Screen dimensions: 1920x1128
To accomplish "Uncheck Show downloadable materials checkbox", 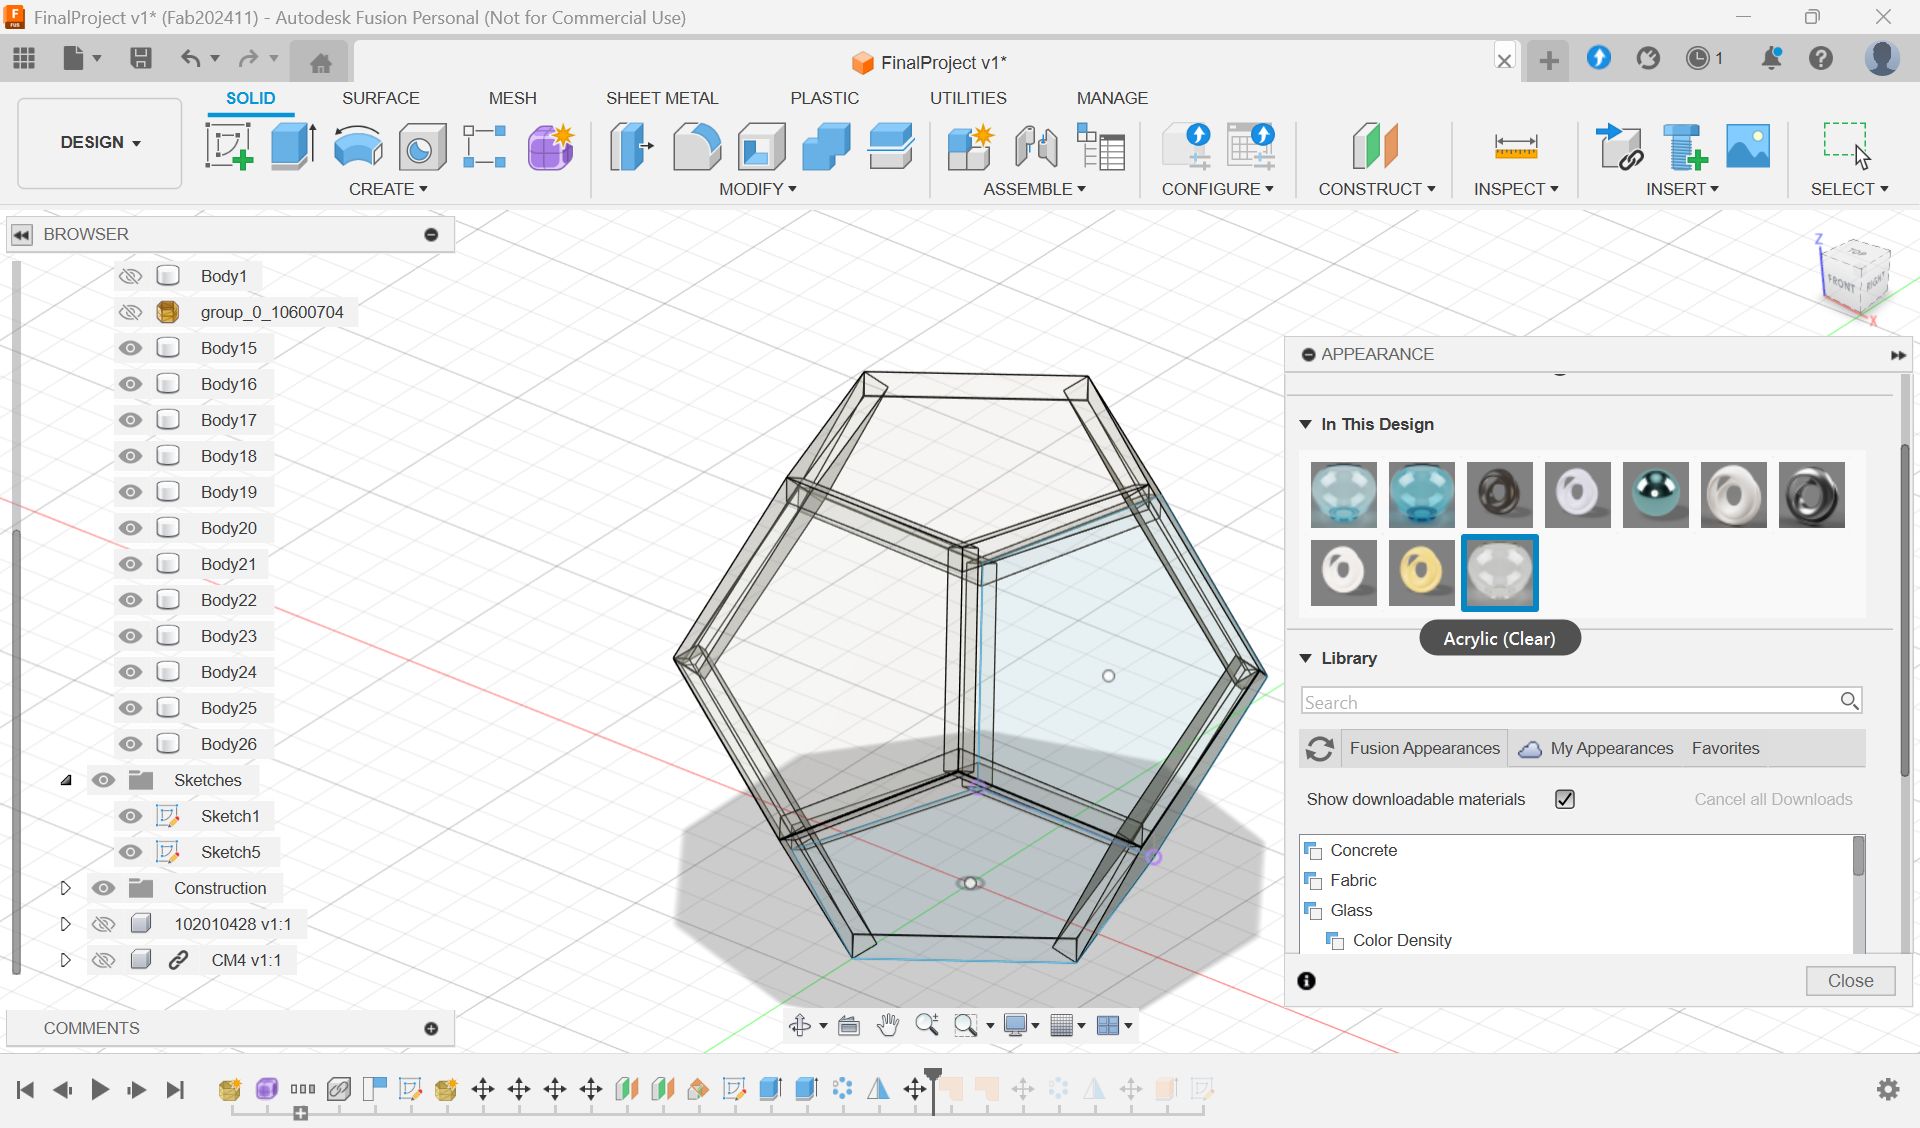I will 1565,799.
